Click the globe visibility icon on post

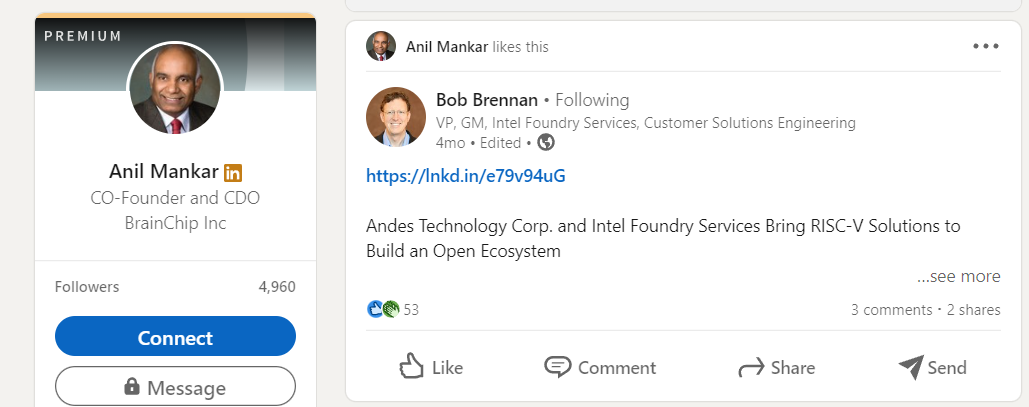546,142
